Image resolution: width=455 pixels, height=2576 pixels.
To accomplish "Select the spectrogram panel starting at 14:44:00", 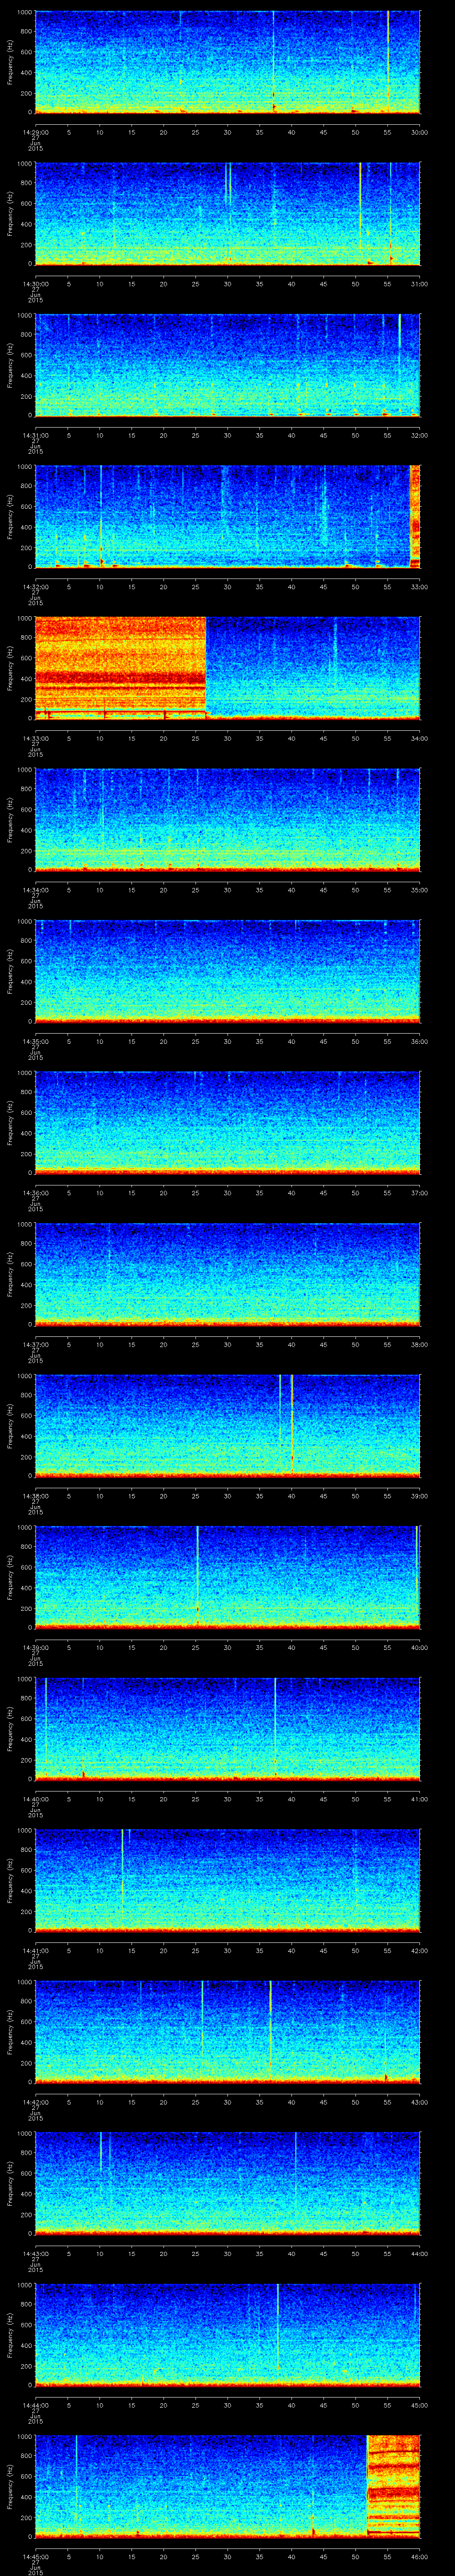I will point(227,2335).
